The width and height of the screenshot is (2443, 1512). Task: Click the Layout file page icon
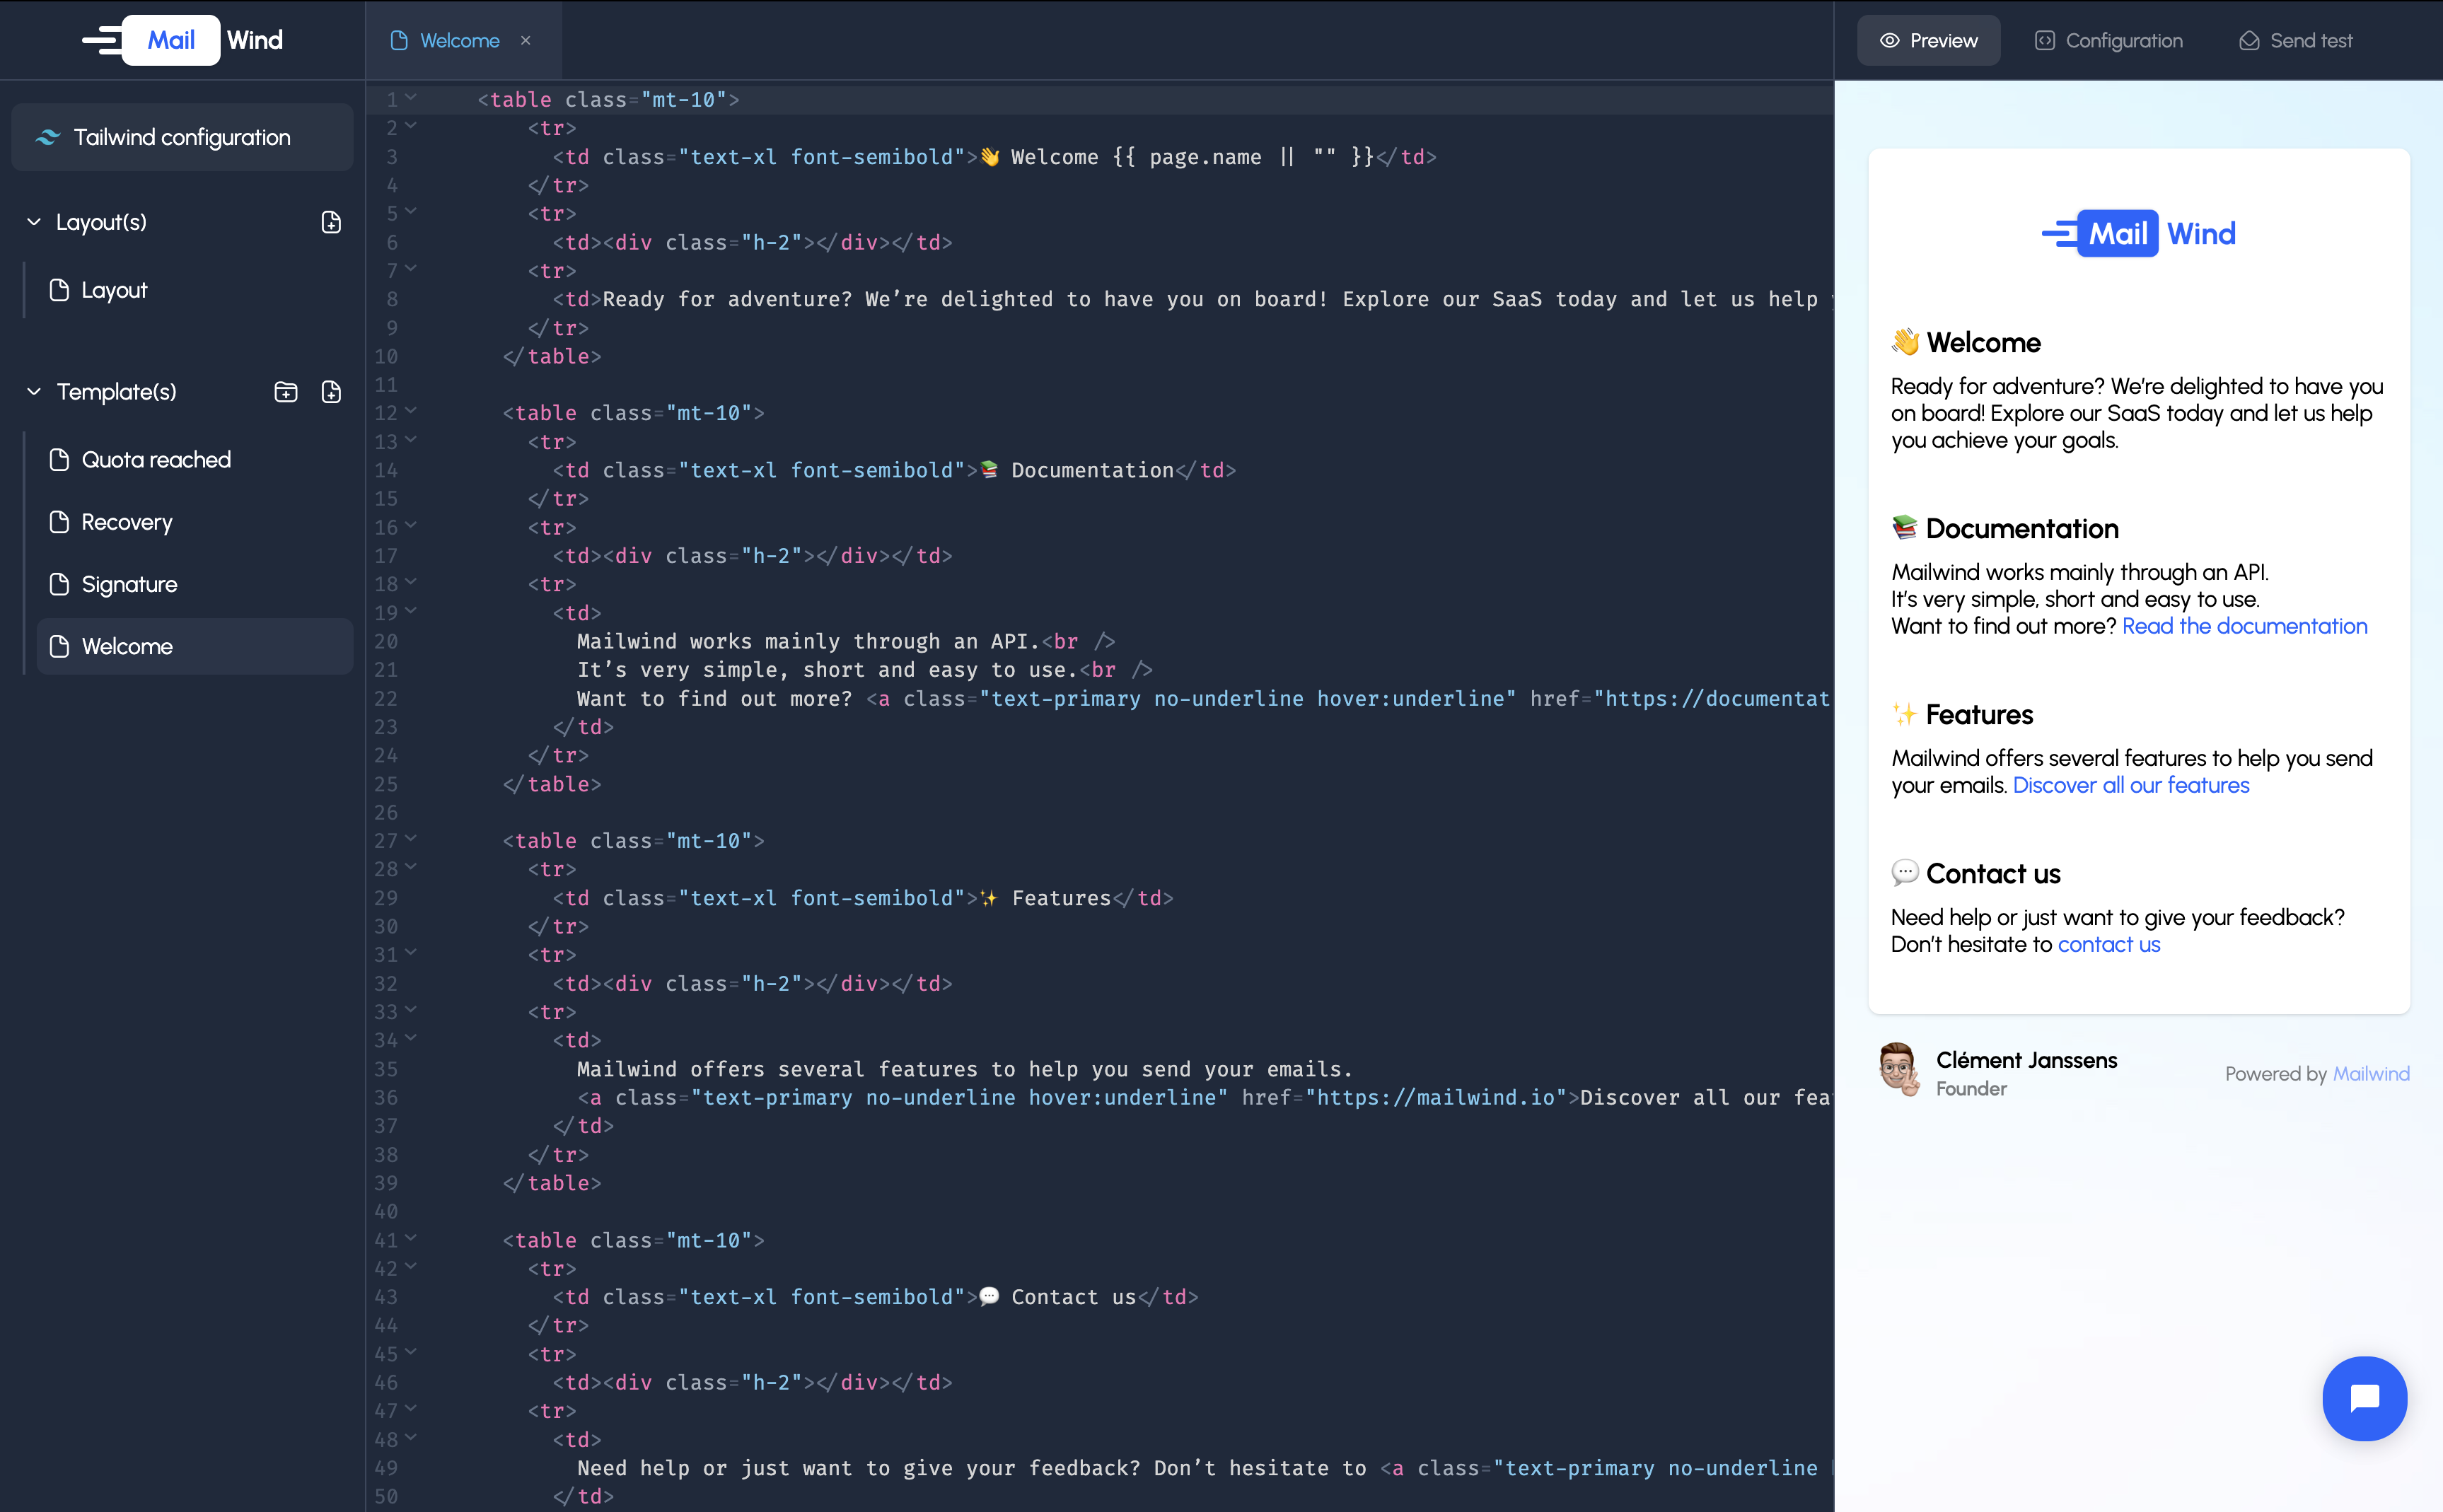(59, 290)
